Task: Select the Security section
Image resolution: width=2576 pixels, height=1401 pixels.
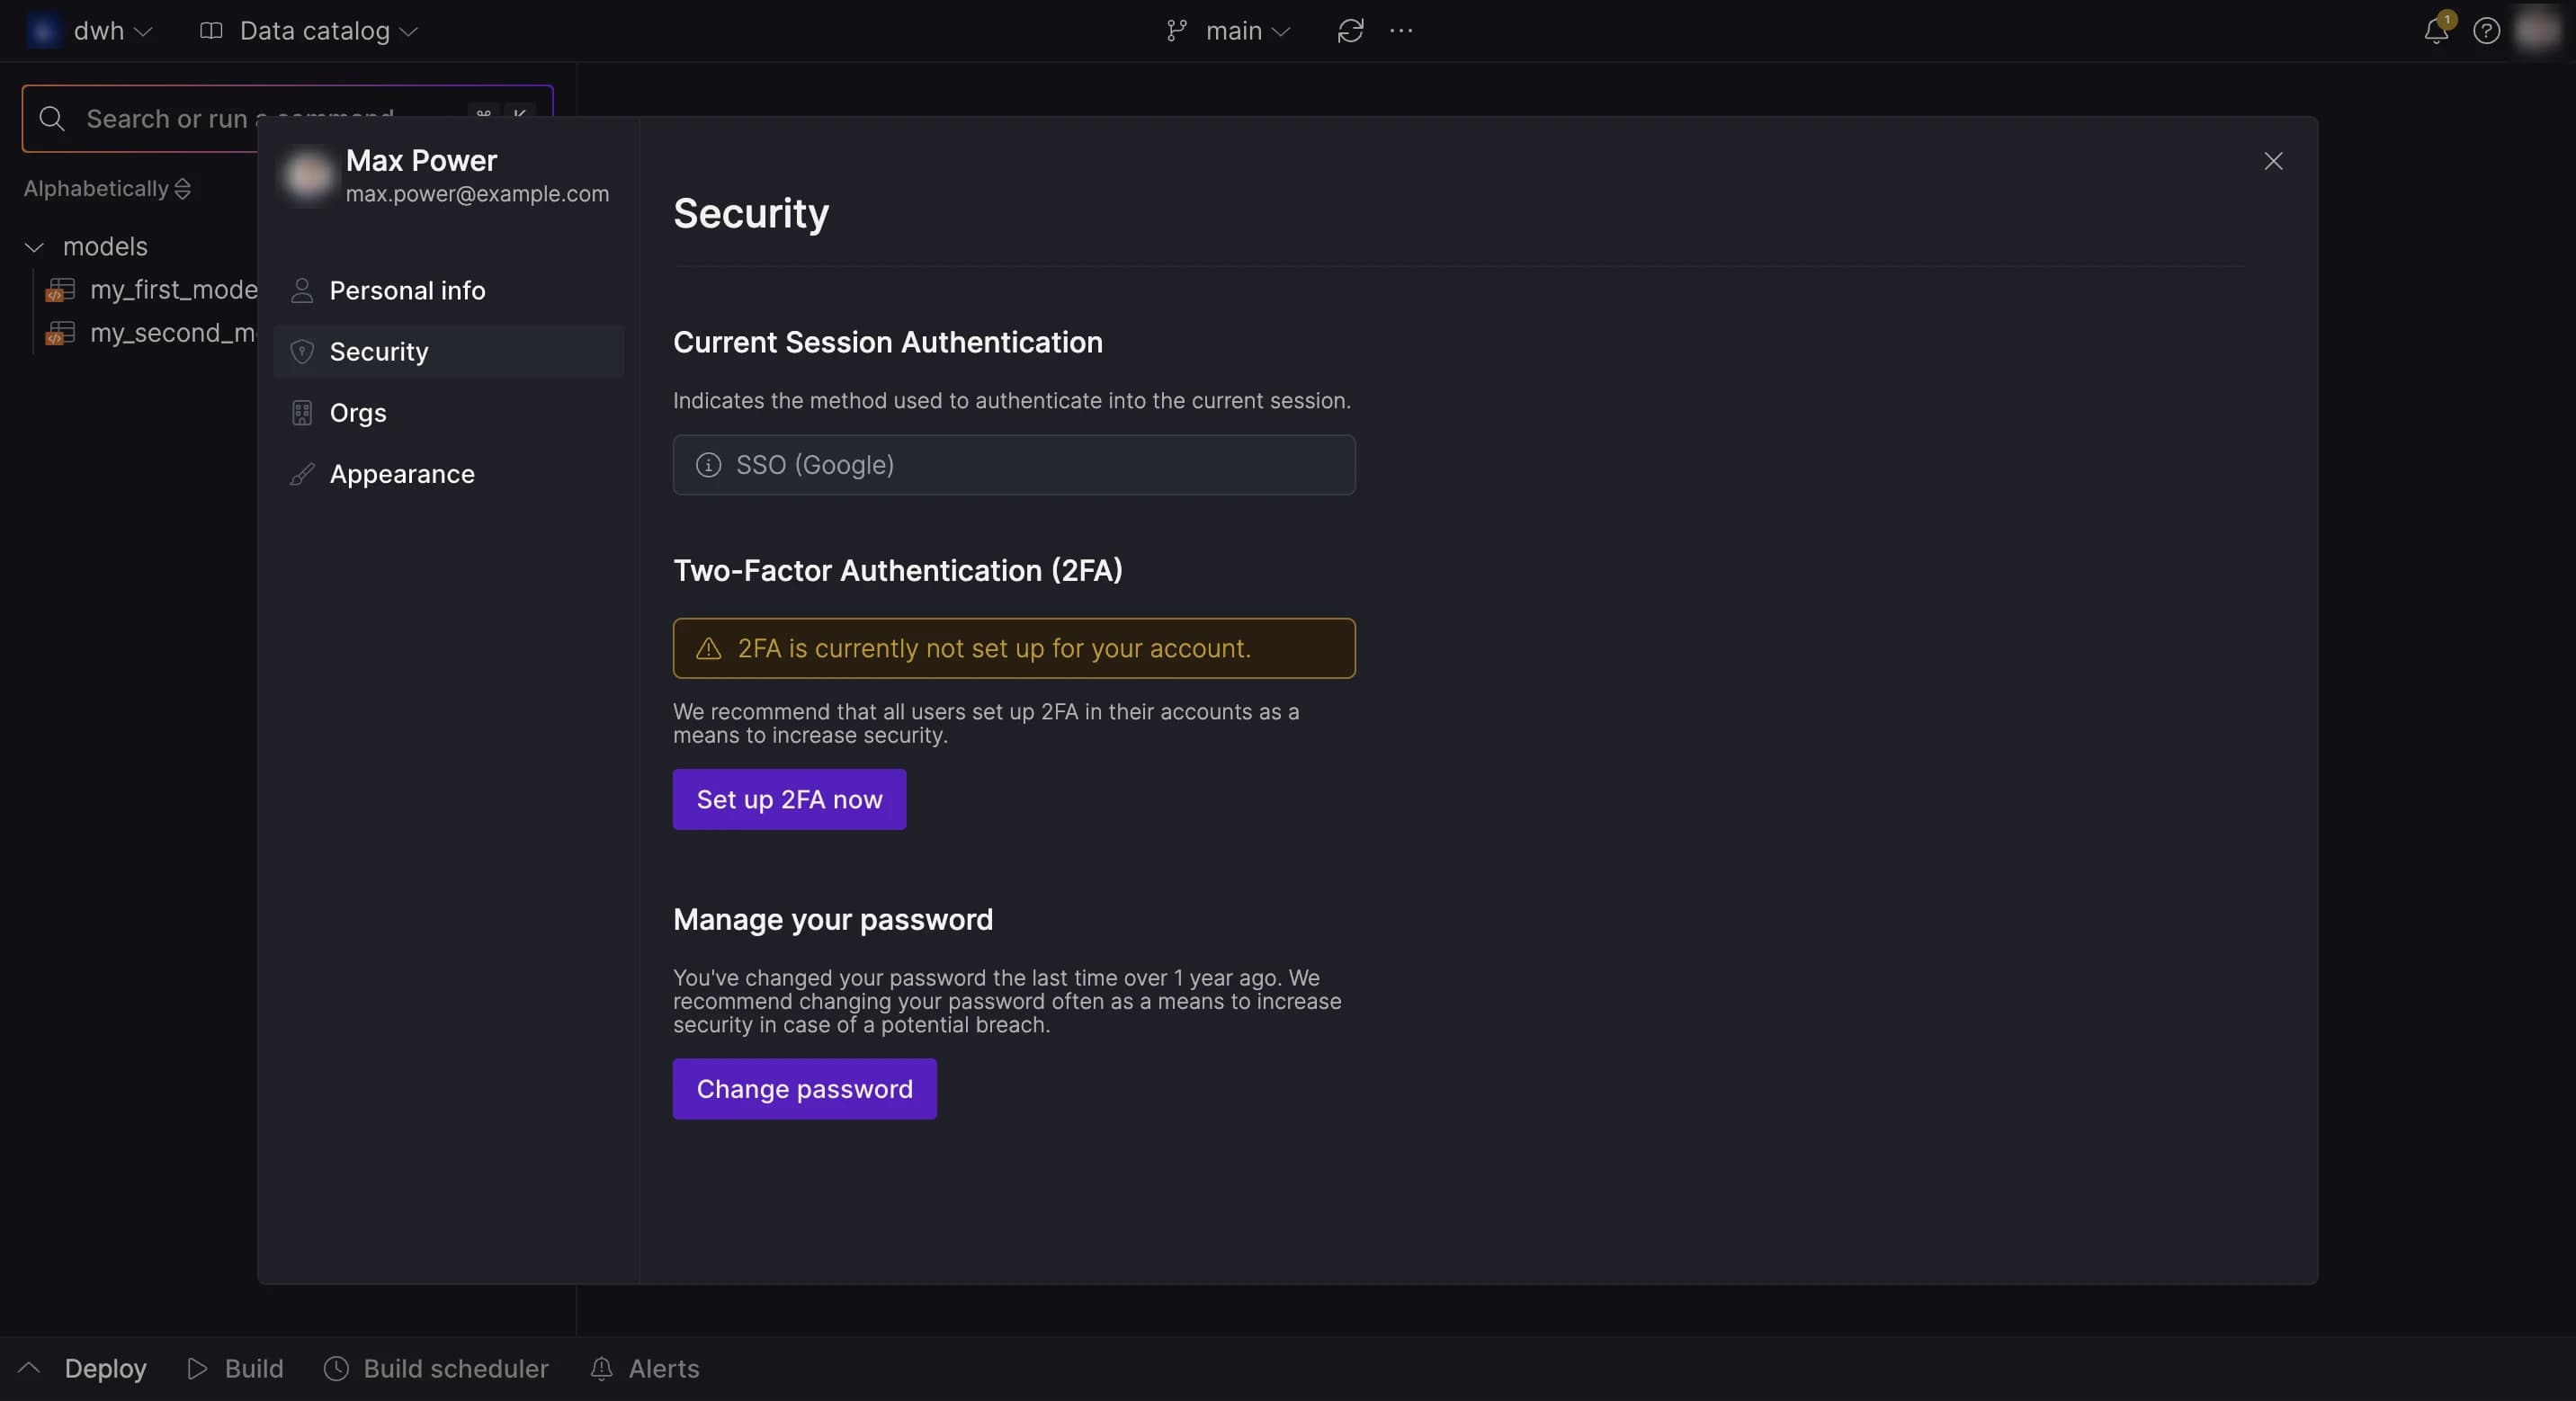Action: tap(448, 351)
